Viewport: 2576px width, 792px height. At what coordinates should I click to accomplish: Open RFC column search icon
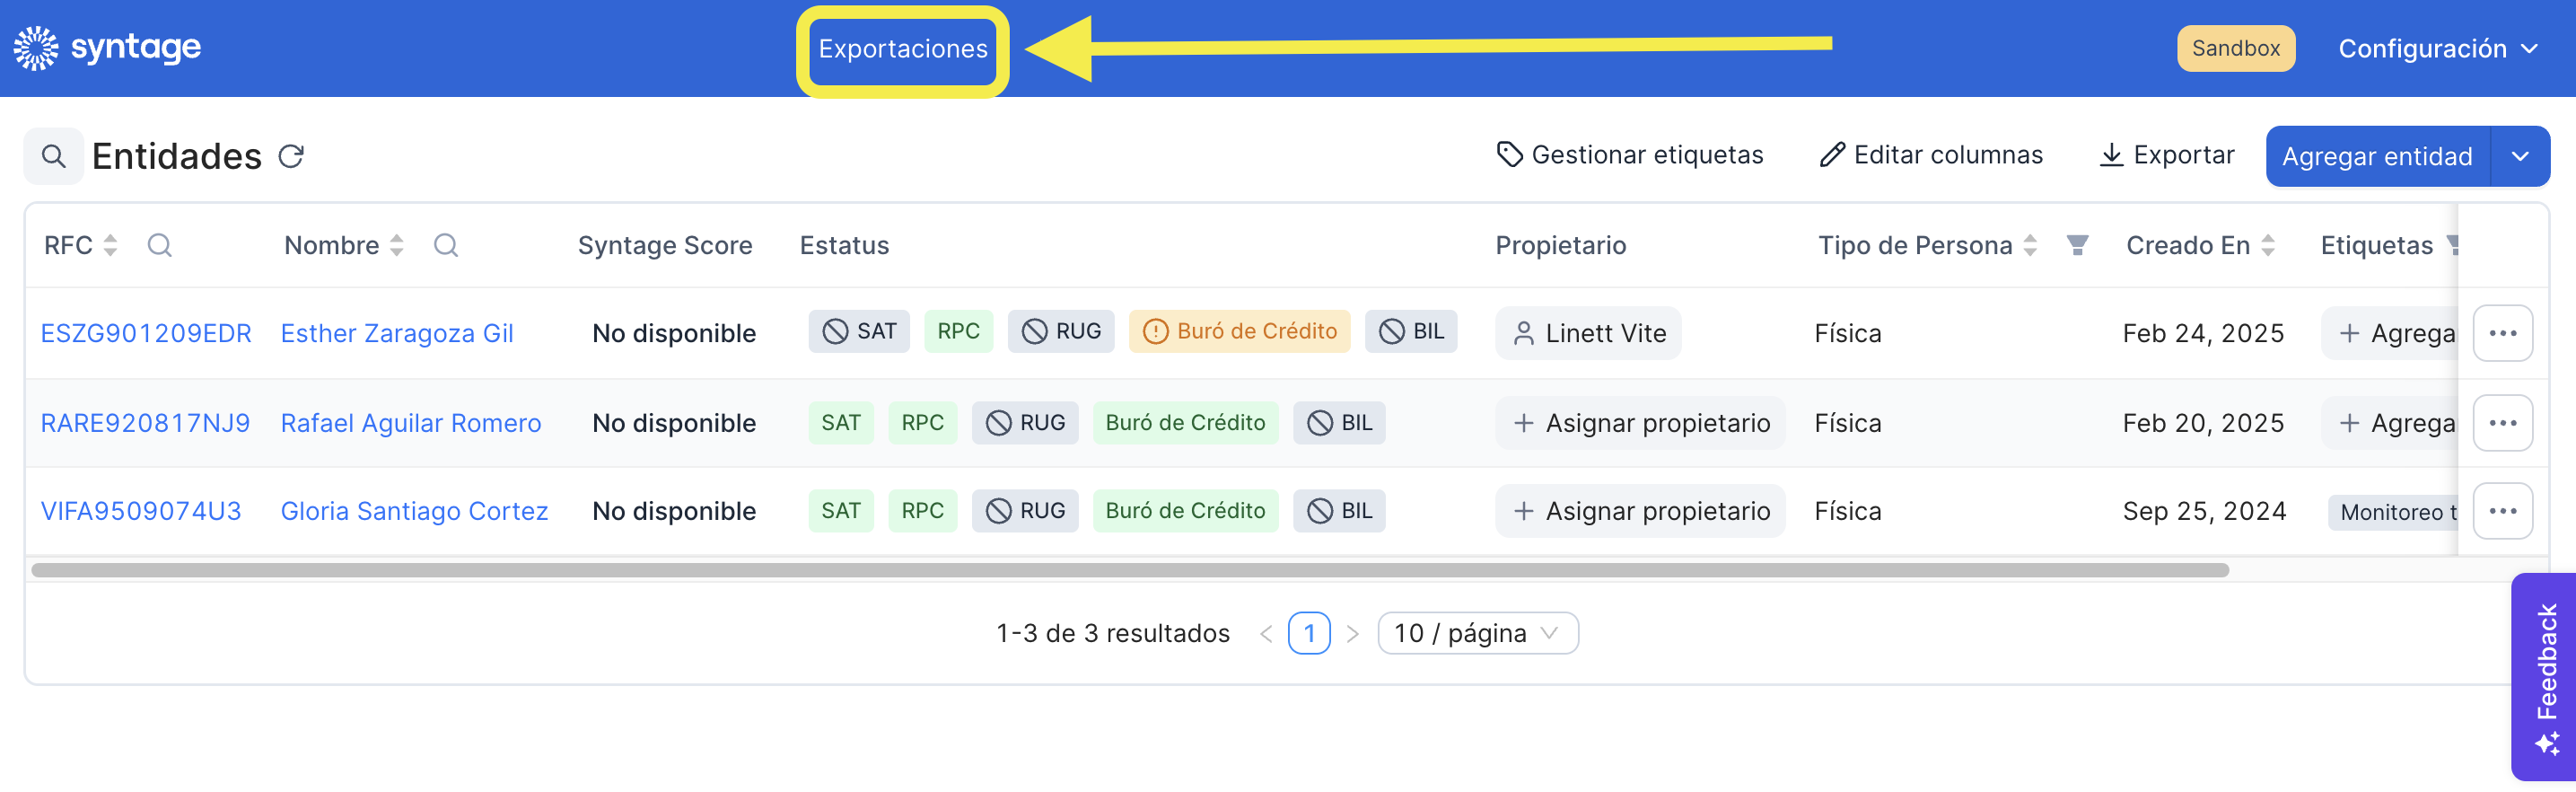coord(159,245)
